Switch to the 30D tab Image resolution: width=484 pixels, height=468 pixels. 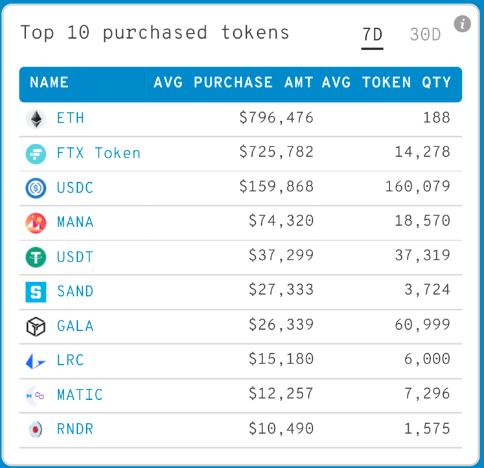pyautogui.click(x=425, y=35)
